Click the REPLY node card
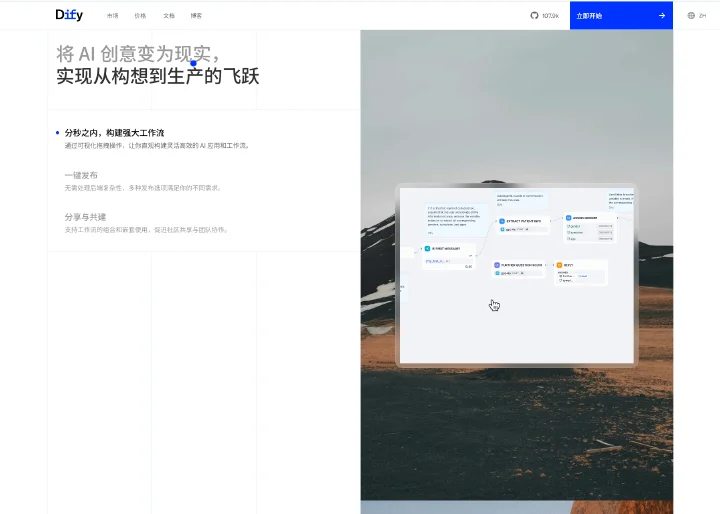The height and width of the screenshot is (514, 720). [581, 272]
